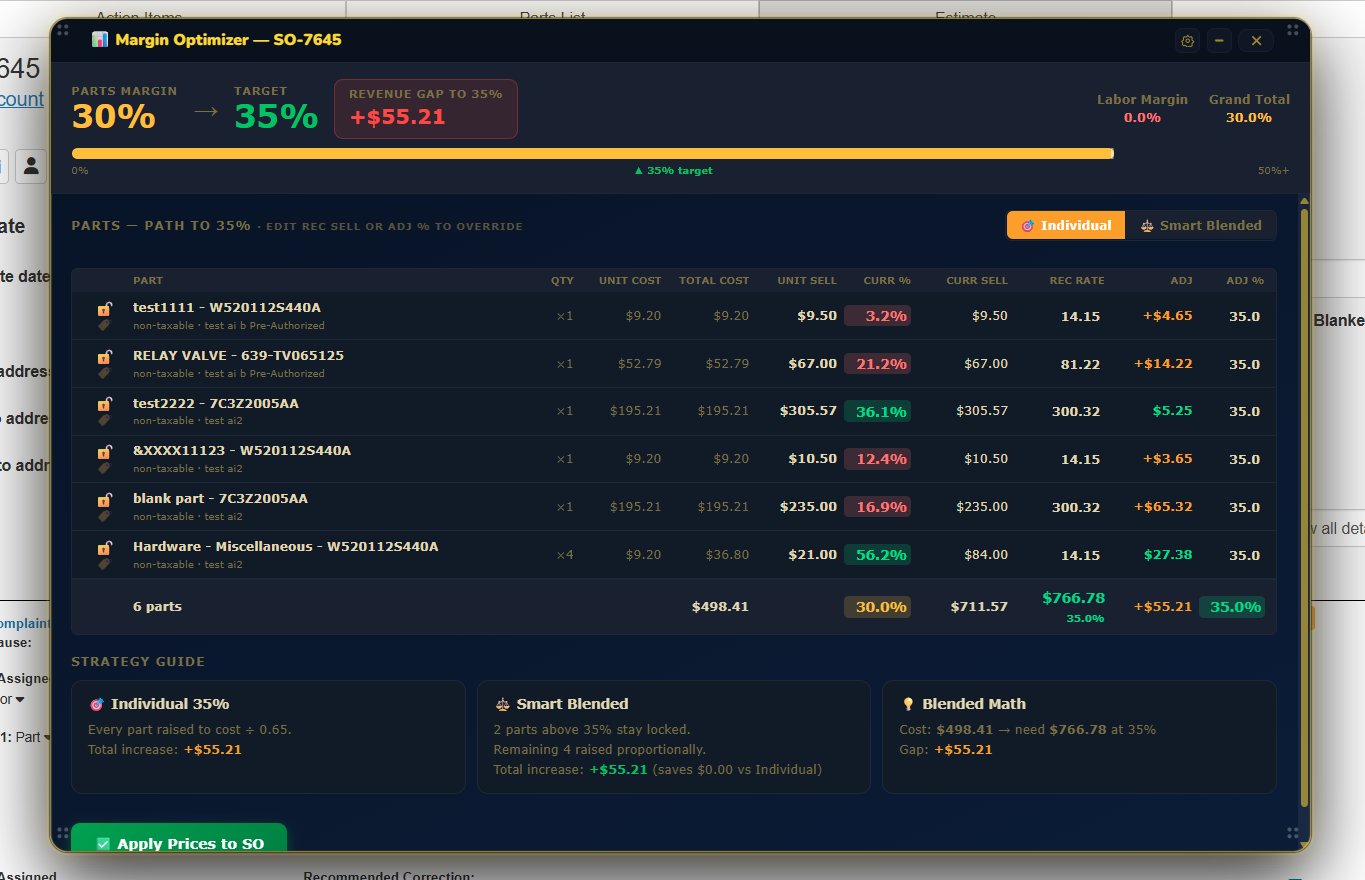Edit rec rate 300.32 for blank part
Image resolution: width=1365 pixels, height=880 pixels.
1076,507
